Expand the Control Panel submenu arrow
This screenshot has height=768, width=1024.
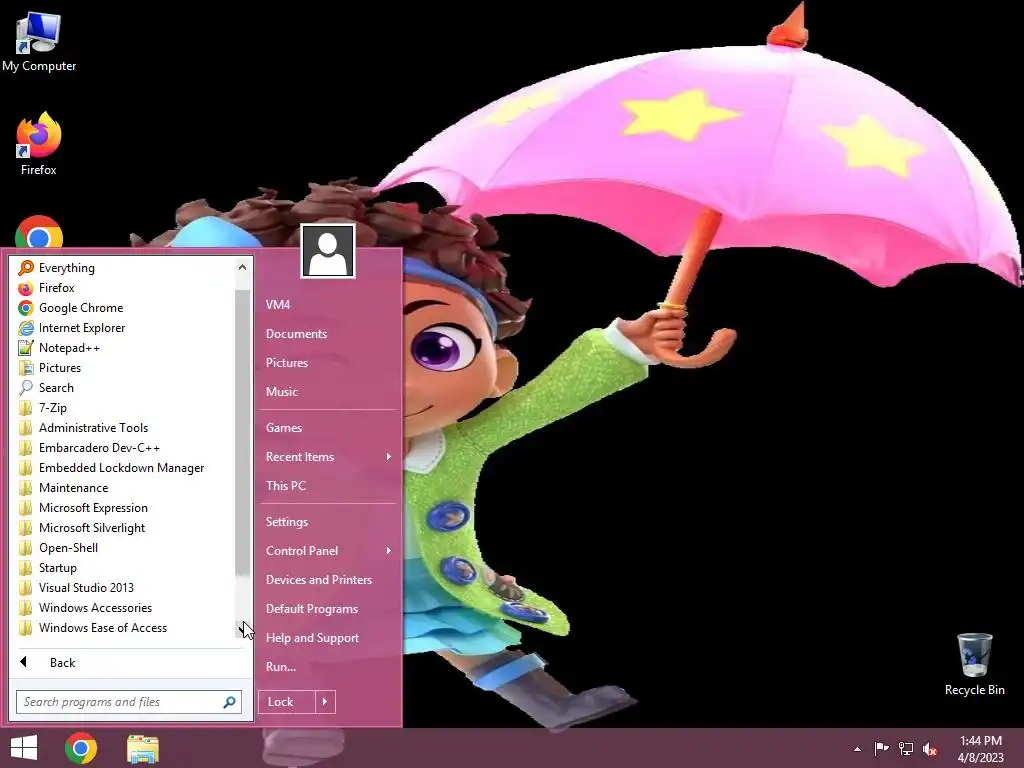point(389,551)
